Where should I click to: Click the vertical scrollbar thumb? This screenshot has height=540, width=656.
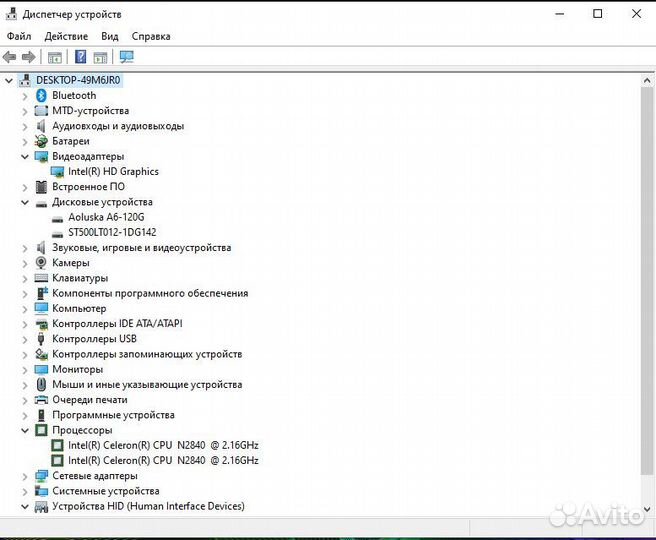click(647, 280)
